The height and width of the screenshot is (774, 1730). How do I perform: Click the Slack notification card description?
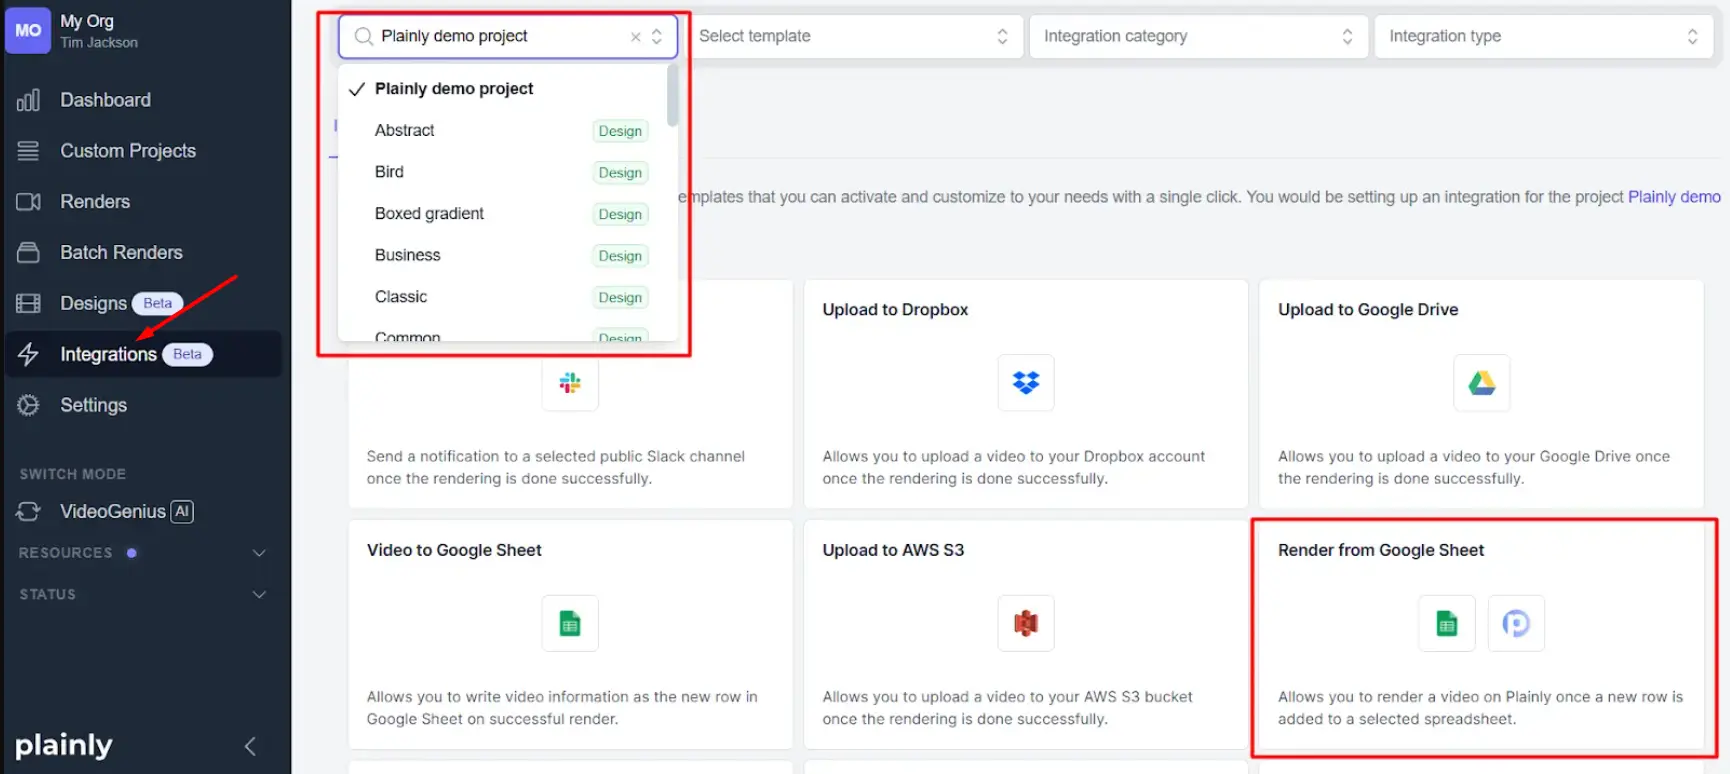pyautogui.click(x=556, y=467)
